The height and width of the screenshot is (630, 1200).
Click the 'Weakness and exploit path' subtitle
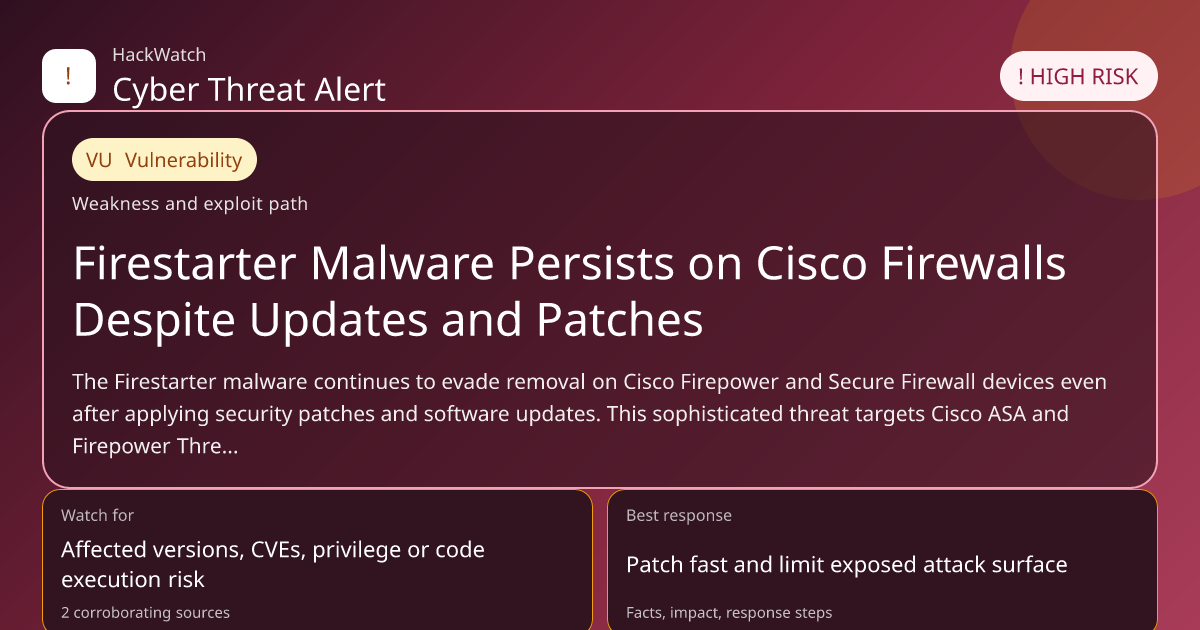point(190,204)
